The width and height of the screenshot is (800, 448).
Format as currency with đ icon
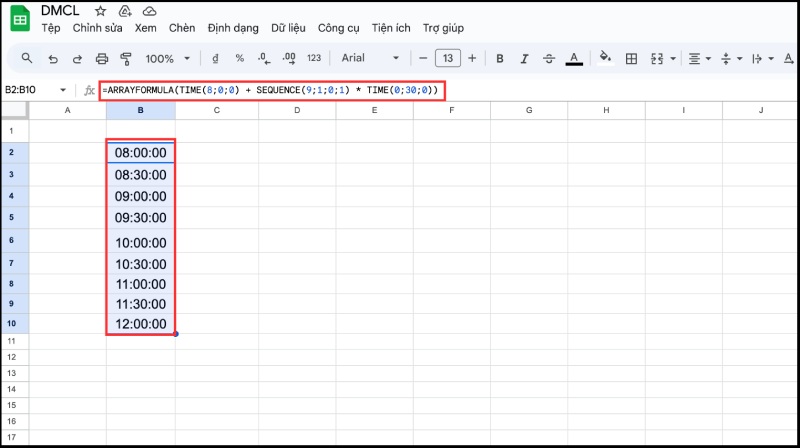click(x=215, y=59)
